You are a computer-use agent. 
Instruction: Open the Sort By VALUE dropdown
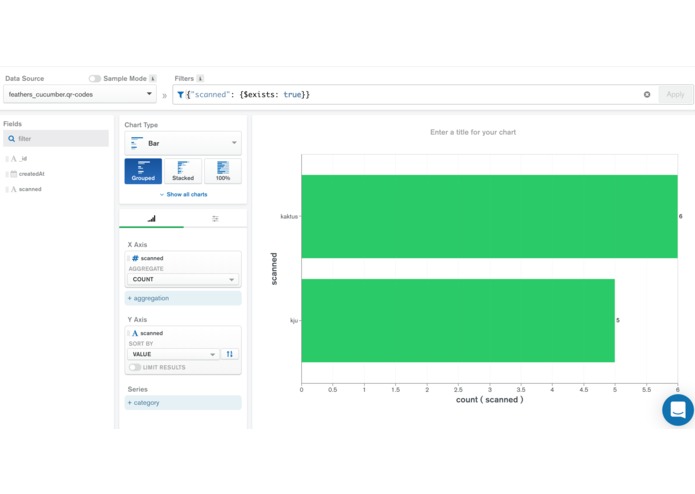[x=173, y=354]
